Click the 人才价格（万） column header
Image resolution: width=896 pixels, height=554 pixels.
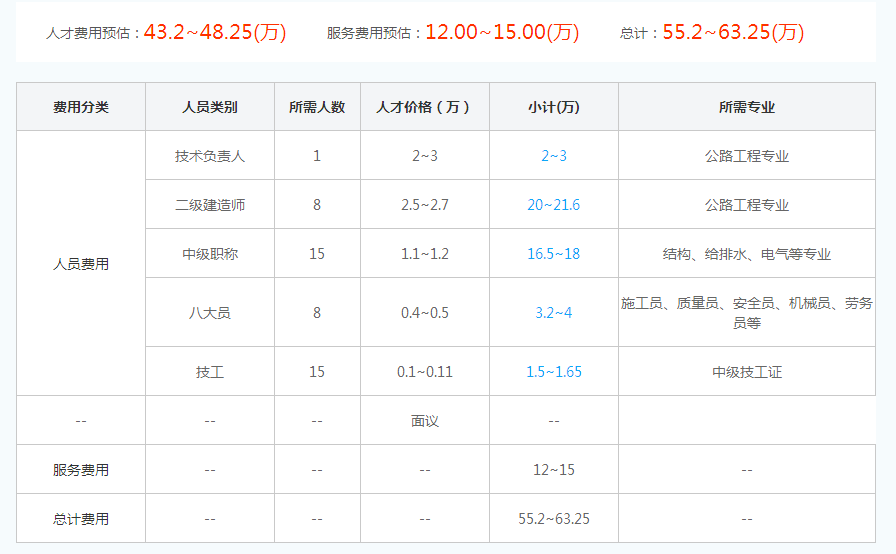[425, 107]
